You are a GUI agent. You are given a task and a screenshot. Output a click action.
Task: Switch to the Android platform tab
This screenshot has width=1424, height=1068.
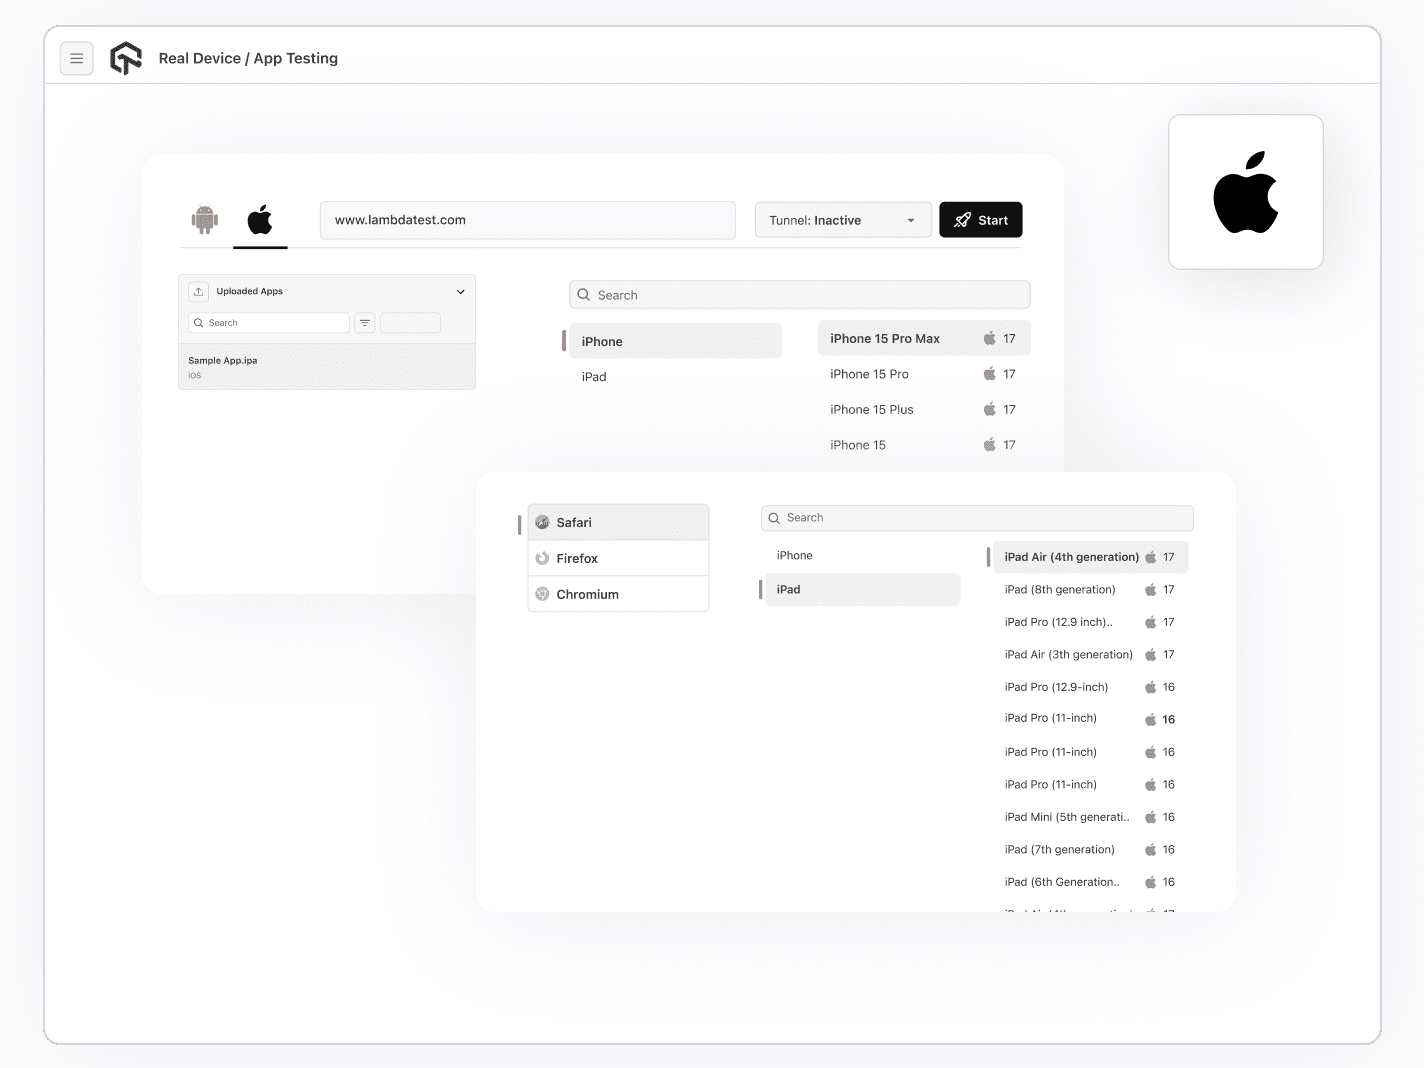(x=205, y=220)
